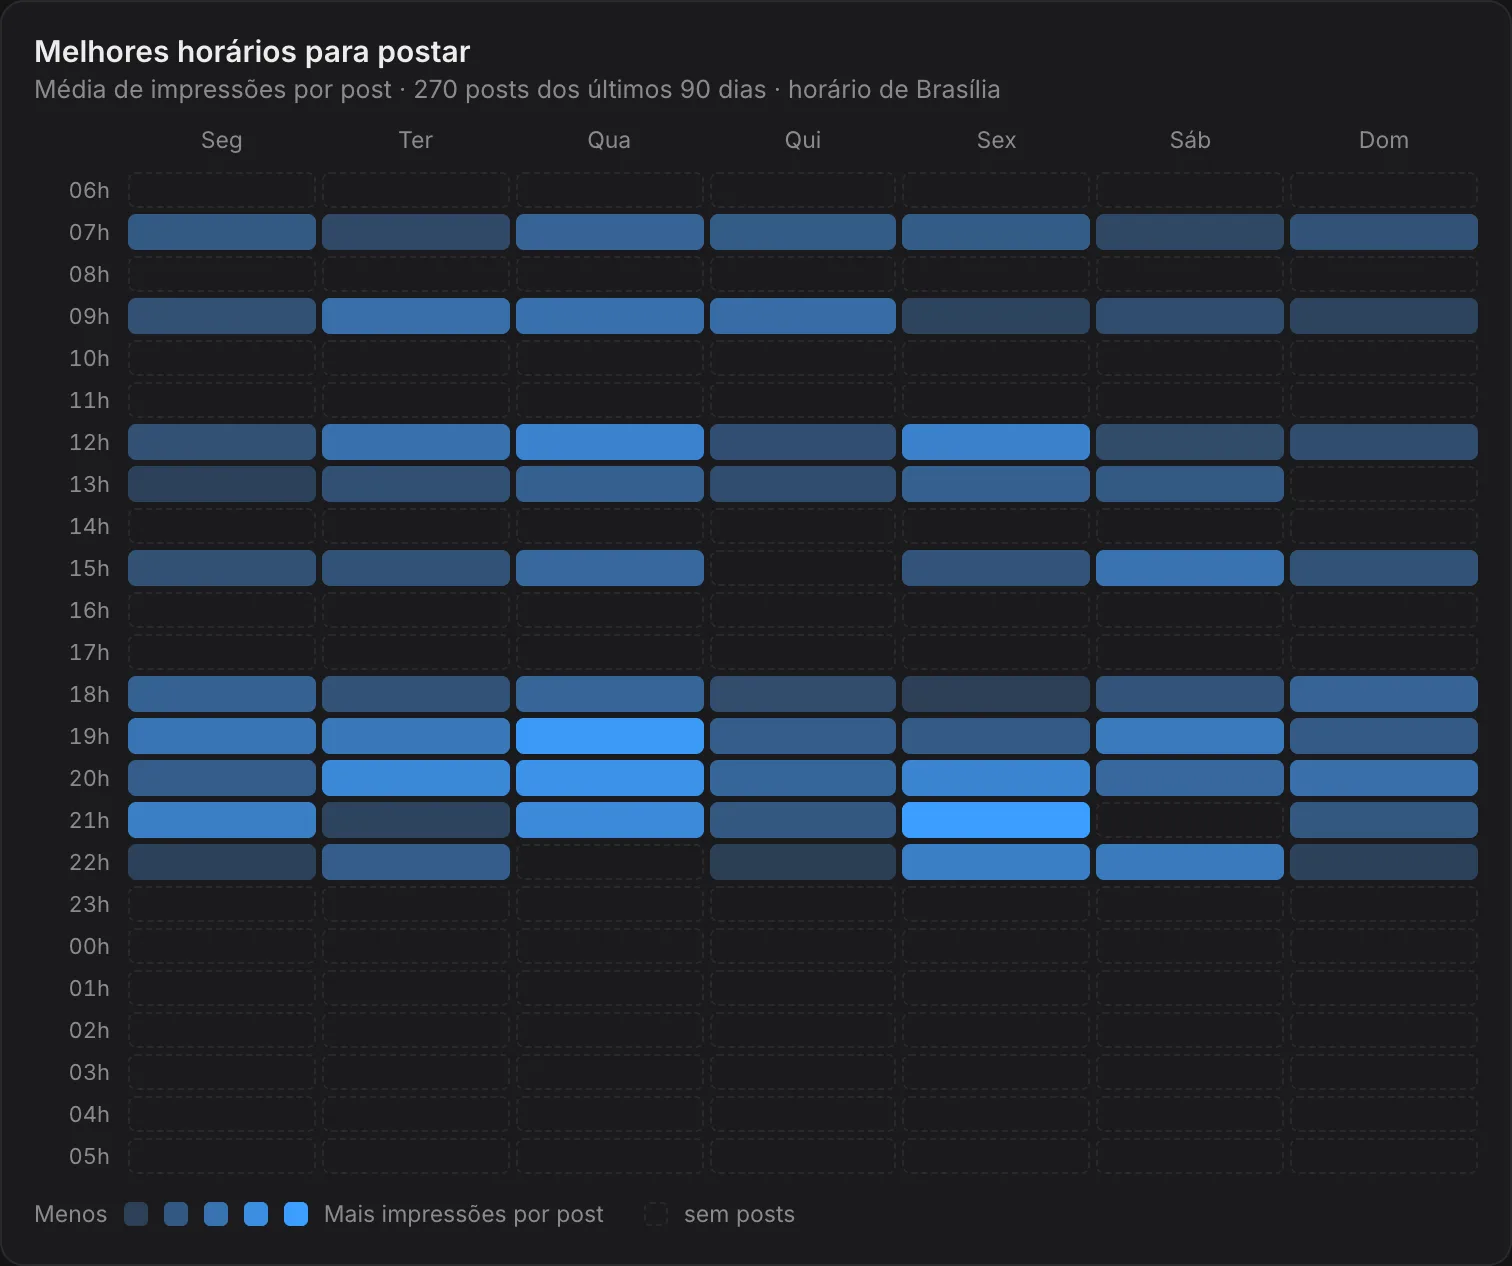Click the '05h' row label
The width and height of the screenshot is (1512, 1266).
pos(89,1156)
